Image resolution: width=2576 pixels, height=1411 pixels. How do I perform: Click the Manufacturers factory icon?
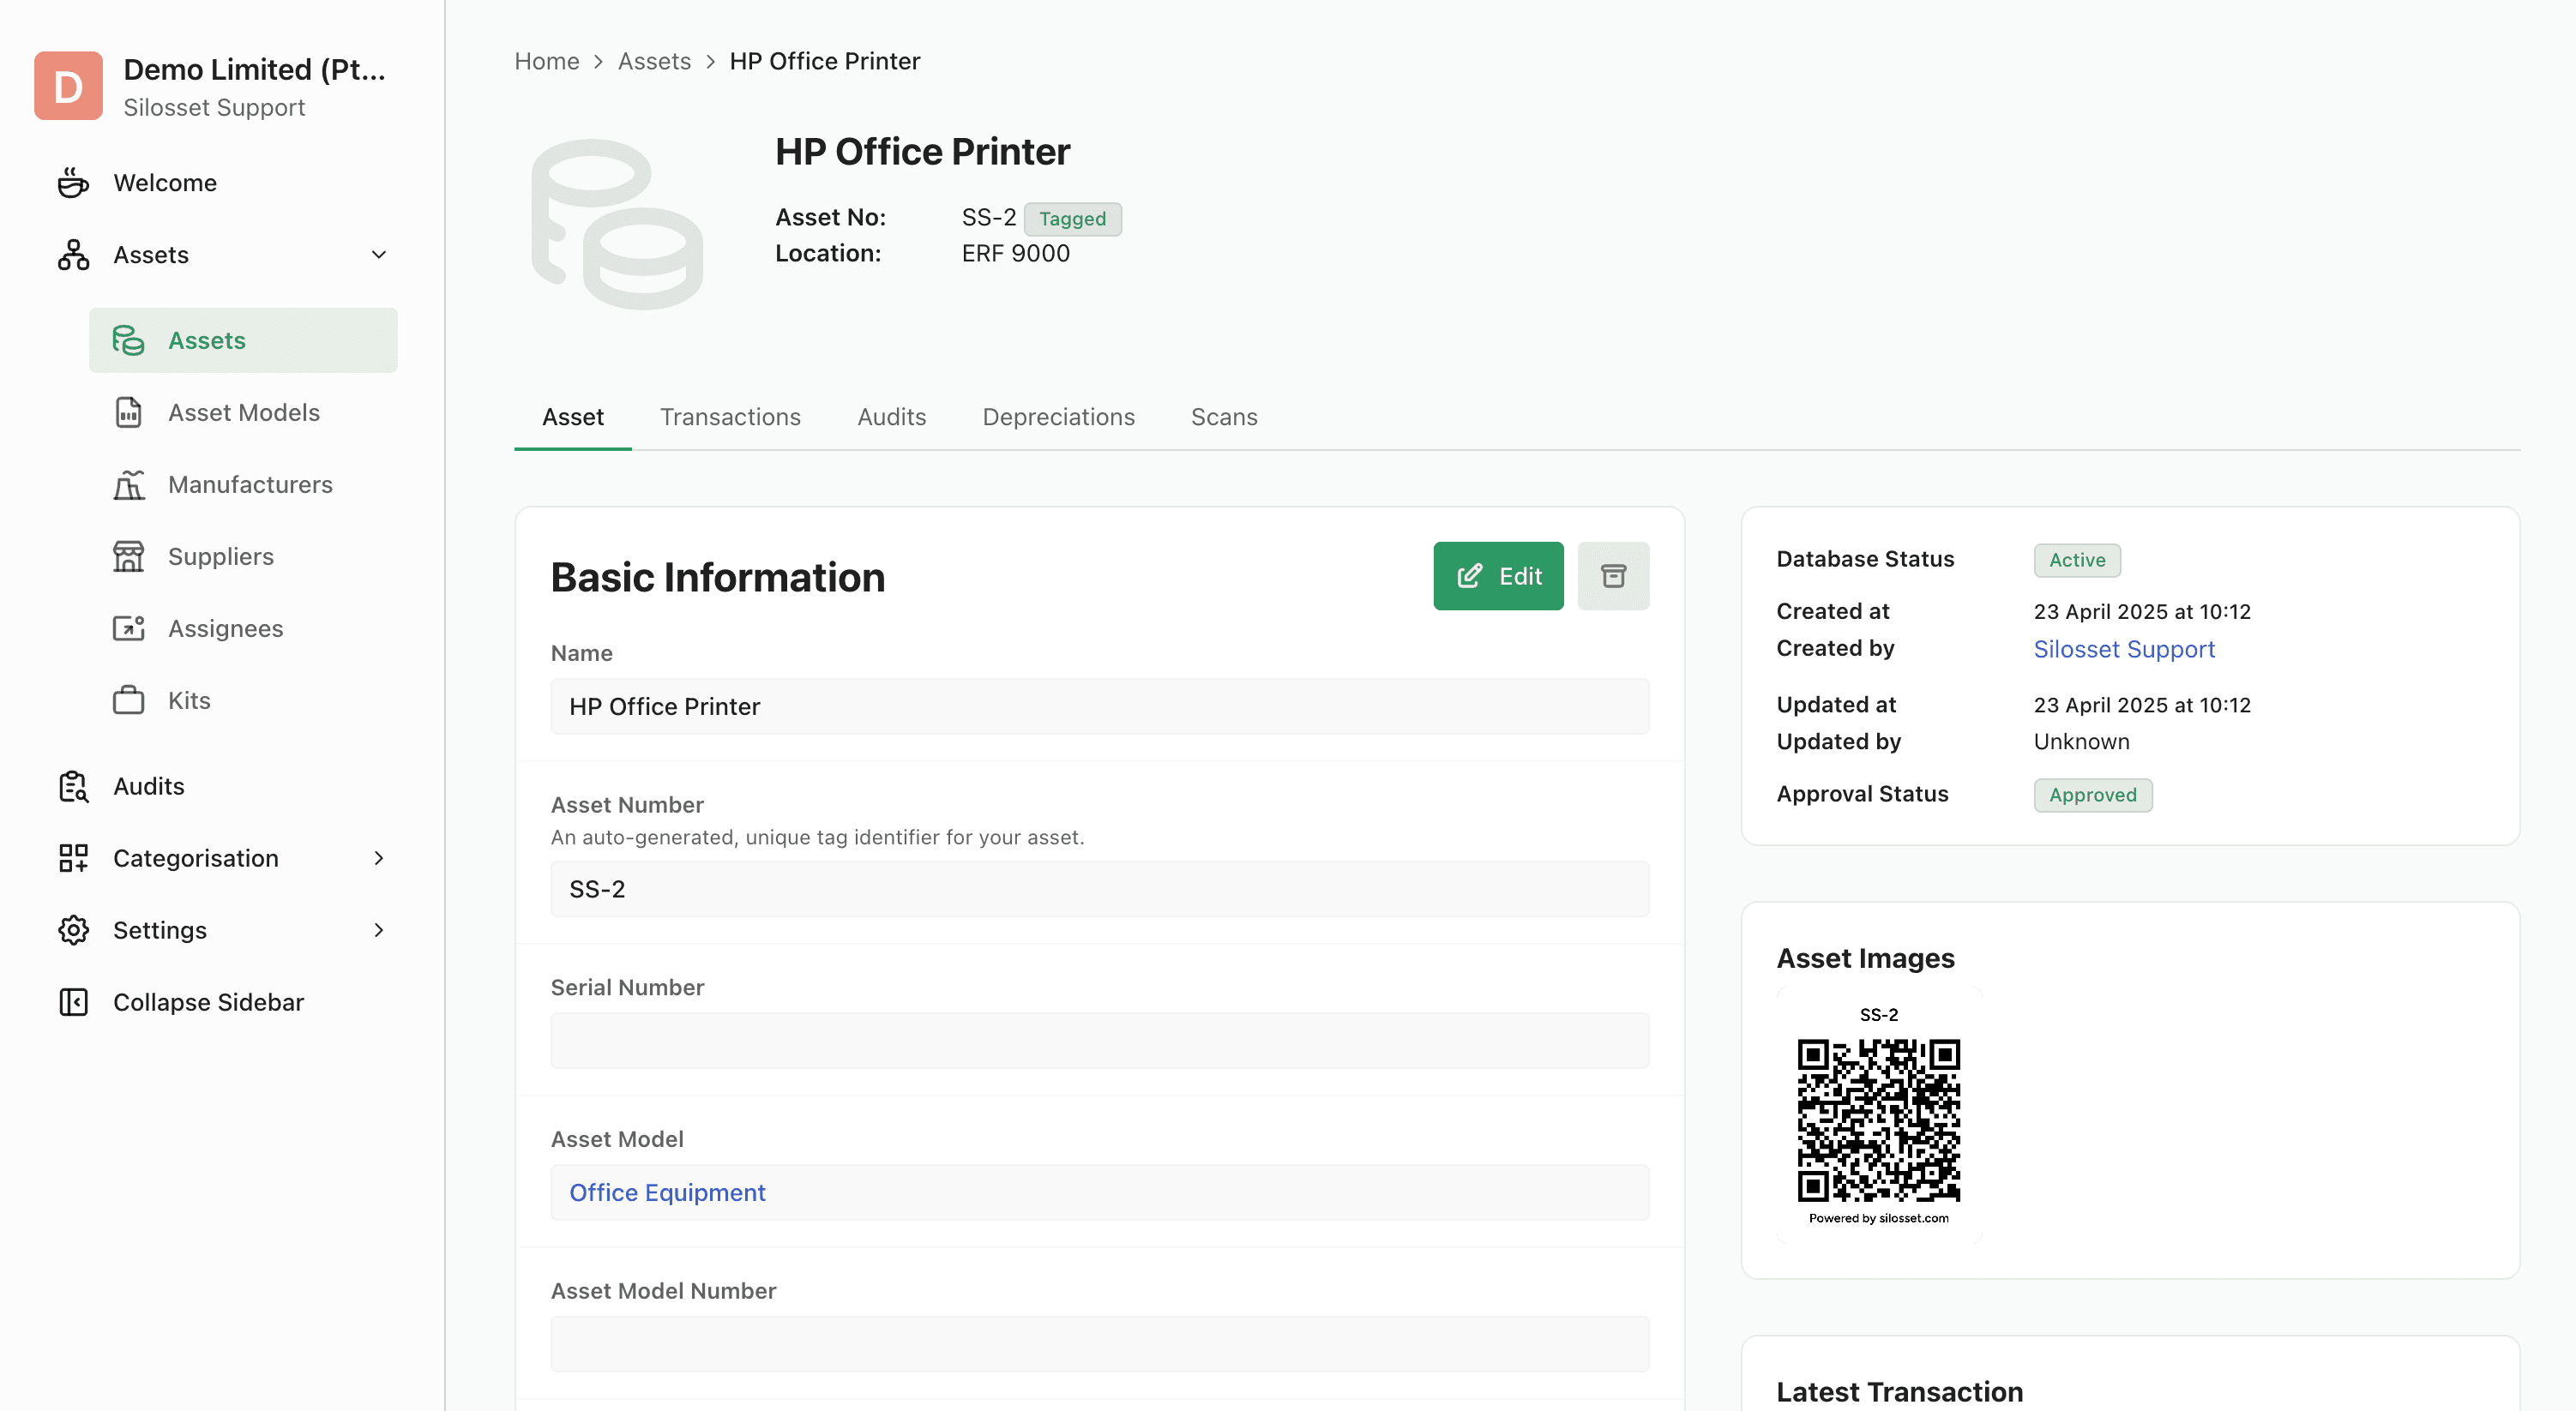point(128,484)
